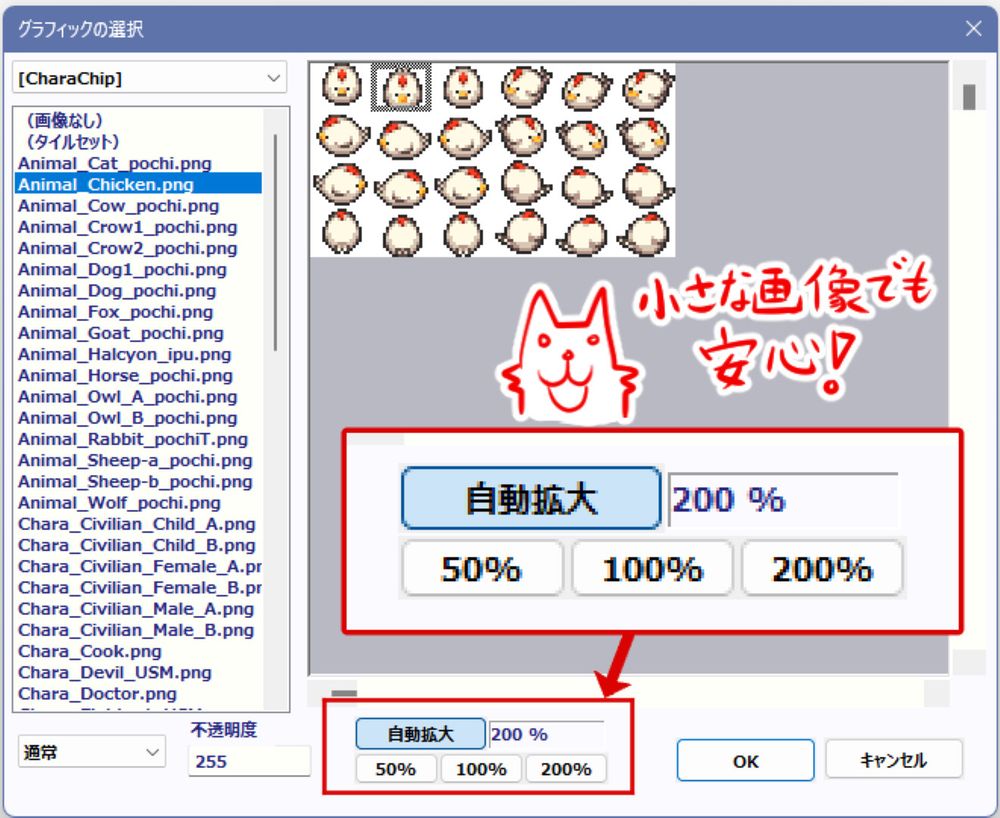Select Chara_Devil_USM.png

pyautogui.click(x=138, y=673)
